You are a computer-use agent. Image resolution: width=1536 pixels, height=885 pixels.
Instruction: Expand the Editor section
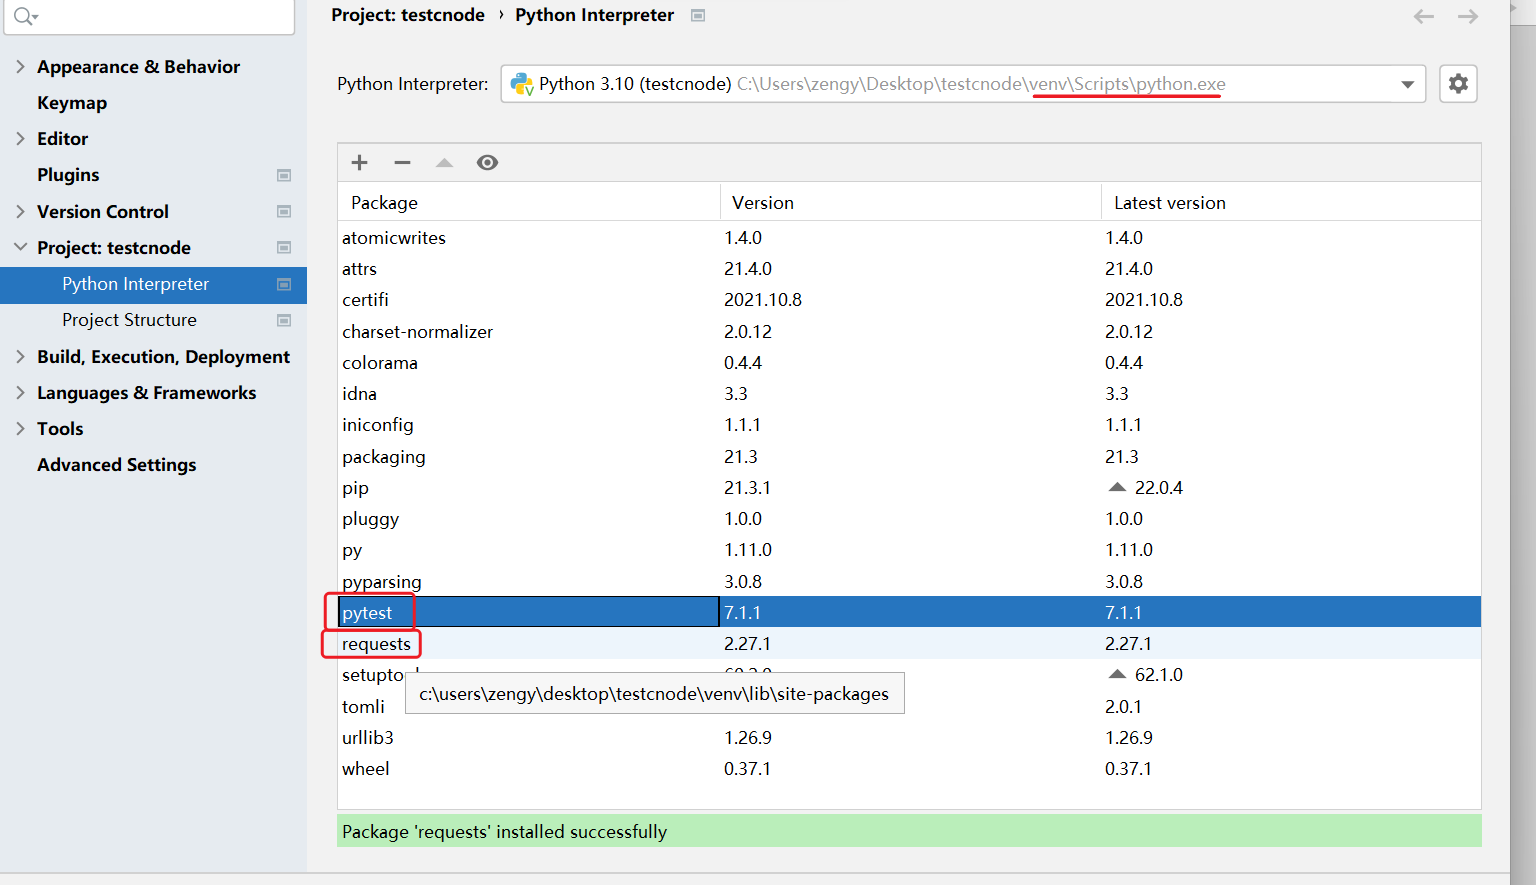click(20, 138)
